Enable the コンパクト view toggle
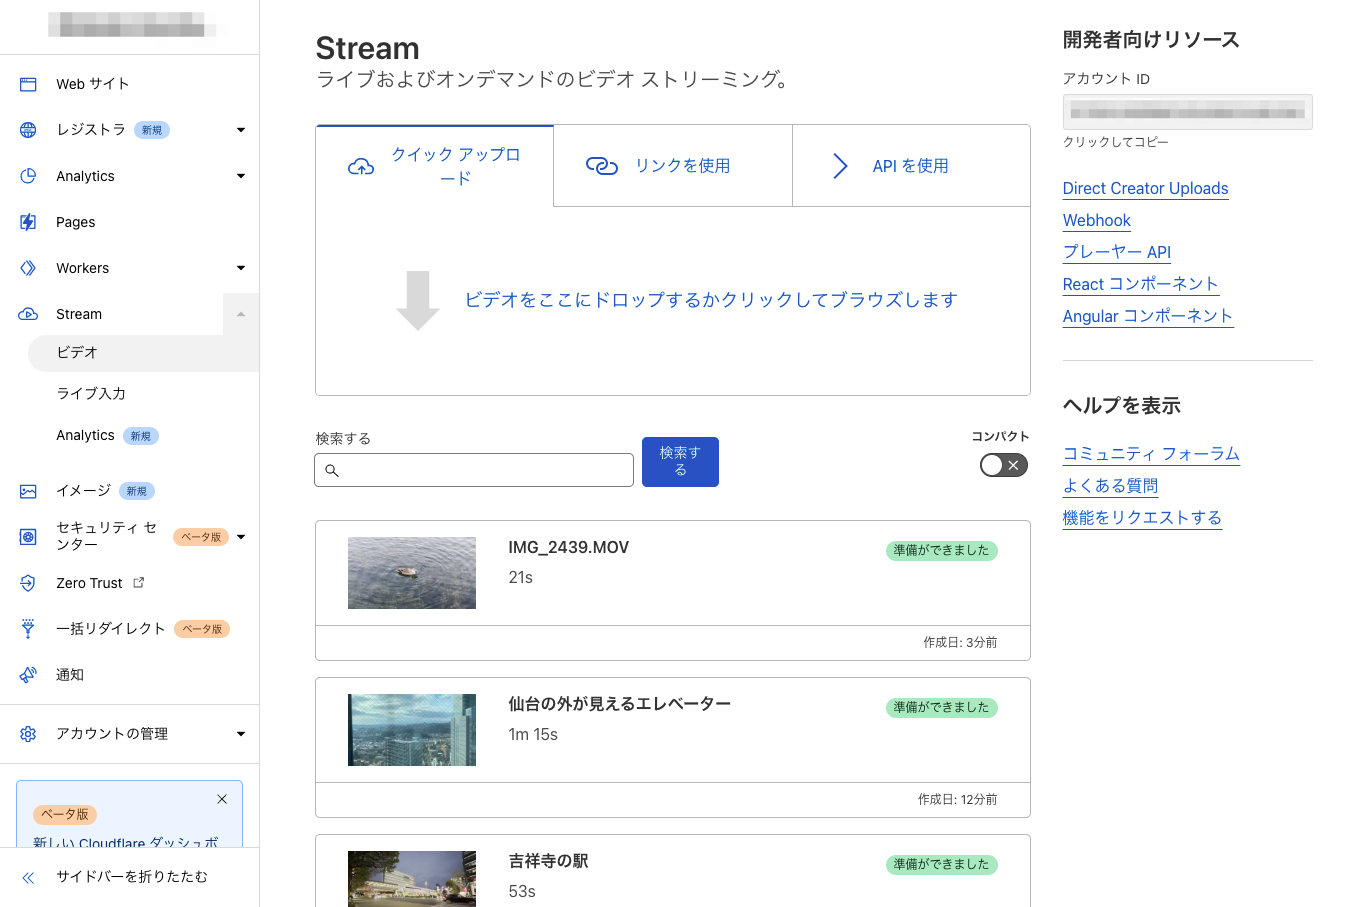 tap(1003, 465)
